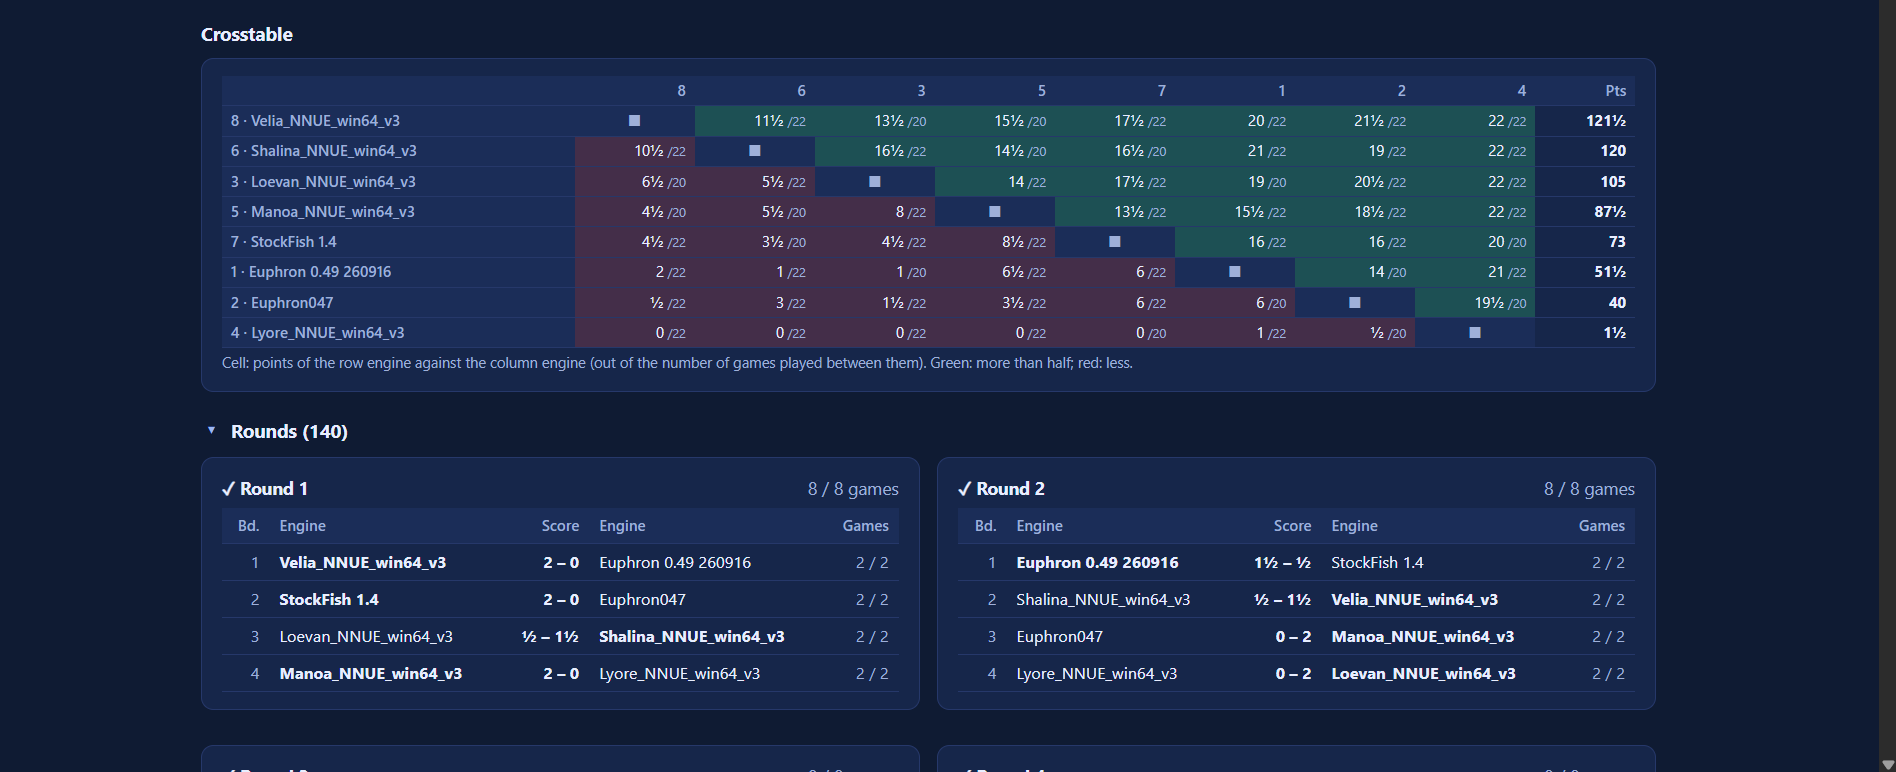Image resolution: width=1896 pixels, height=772 pixels.
Task: Click the green 11½/22 crosstable cell
Action: pyautogui.click(x=755, y=121)
